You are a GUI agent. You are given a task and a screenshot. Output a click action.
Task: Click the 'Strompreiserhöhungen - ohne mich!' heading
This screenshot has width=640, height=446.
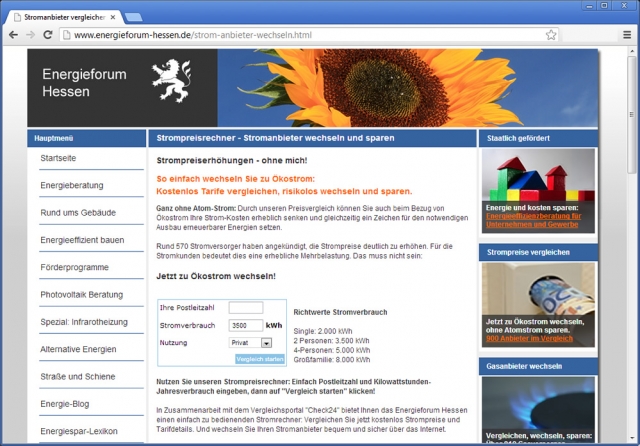232,161
